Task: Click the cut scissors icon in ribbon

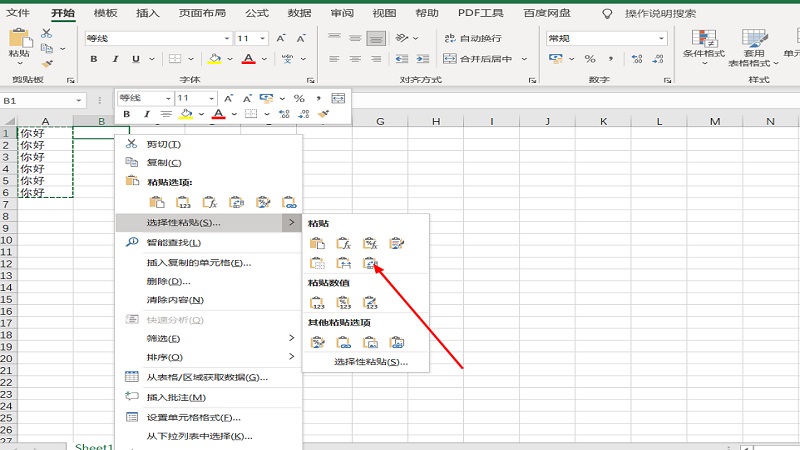Action: click(46, 33)
